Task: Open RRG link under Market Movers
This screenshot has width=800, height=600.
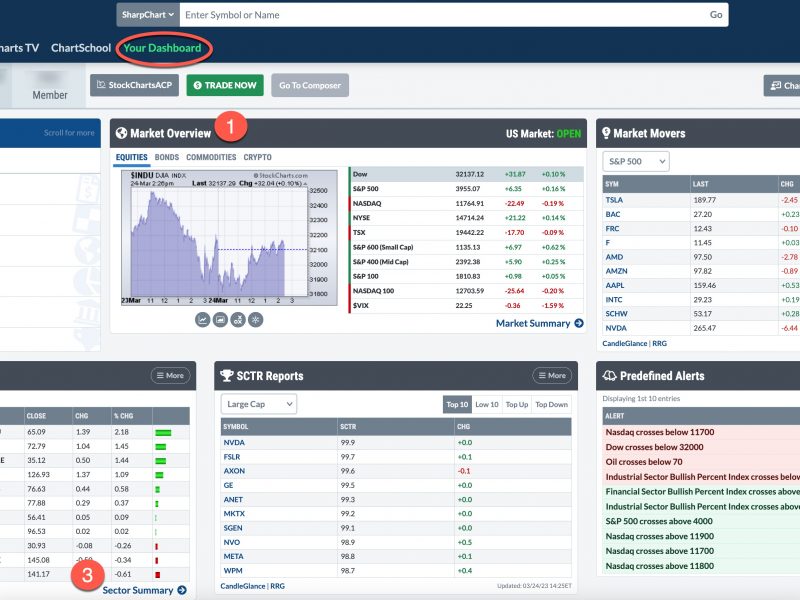Action: [659, 343]
